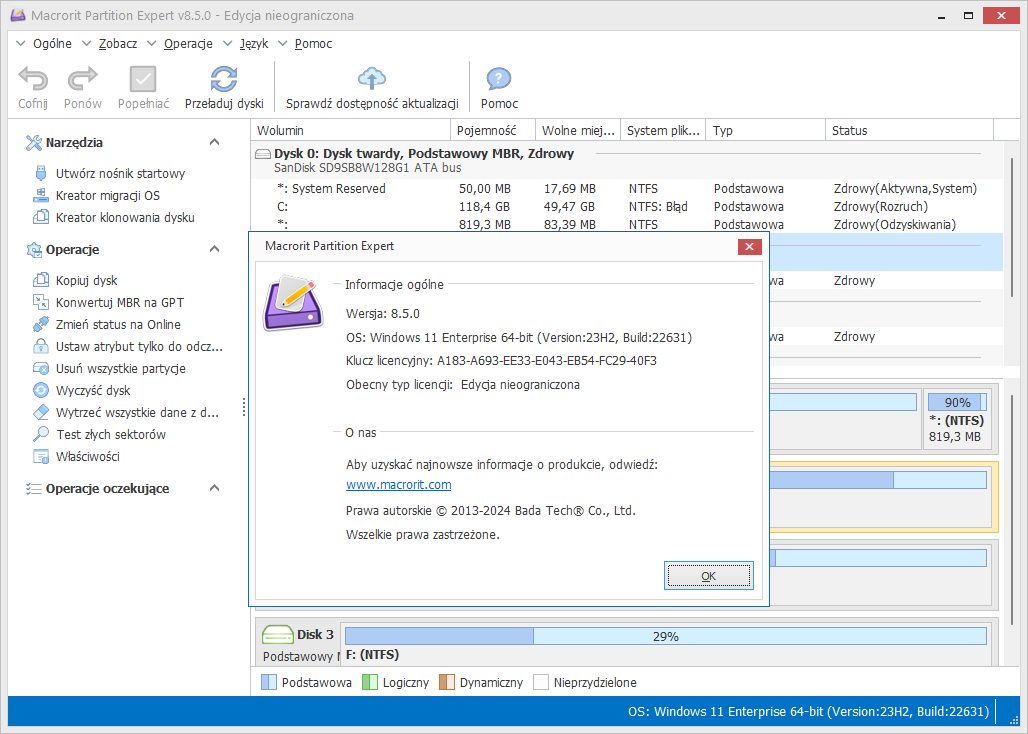Click the Disk 3 drive icon
Image resolution: width=1028 pixels, height=734 pixels.
pyautogui.click(x=277, y=634)
